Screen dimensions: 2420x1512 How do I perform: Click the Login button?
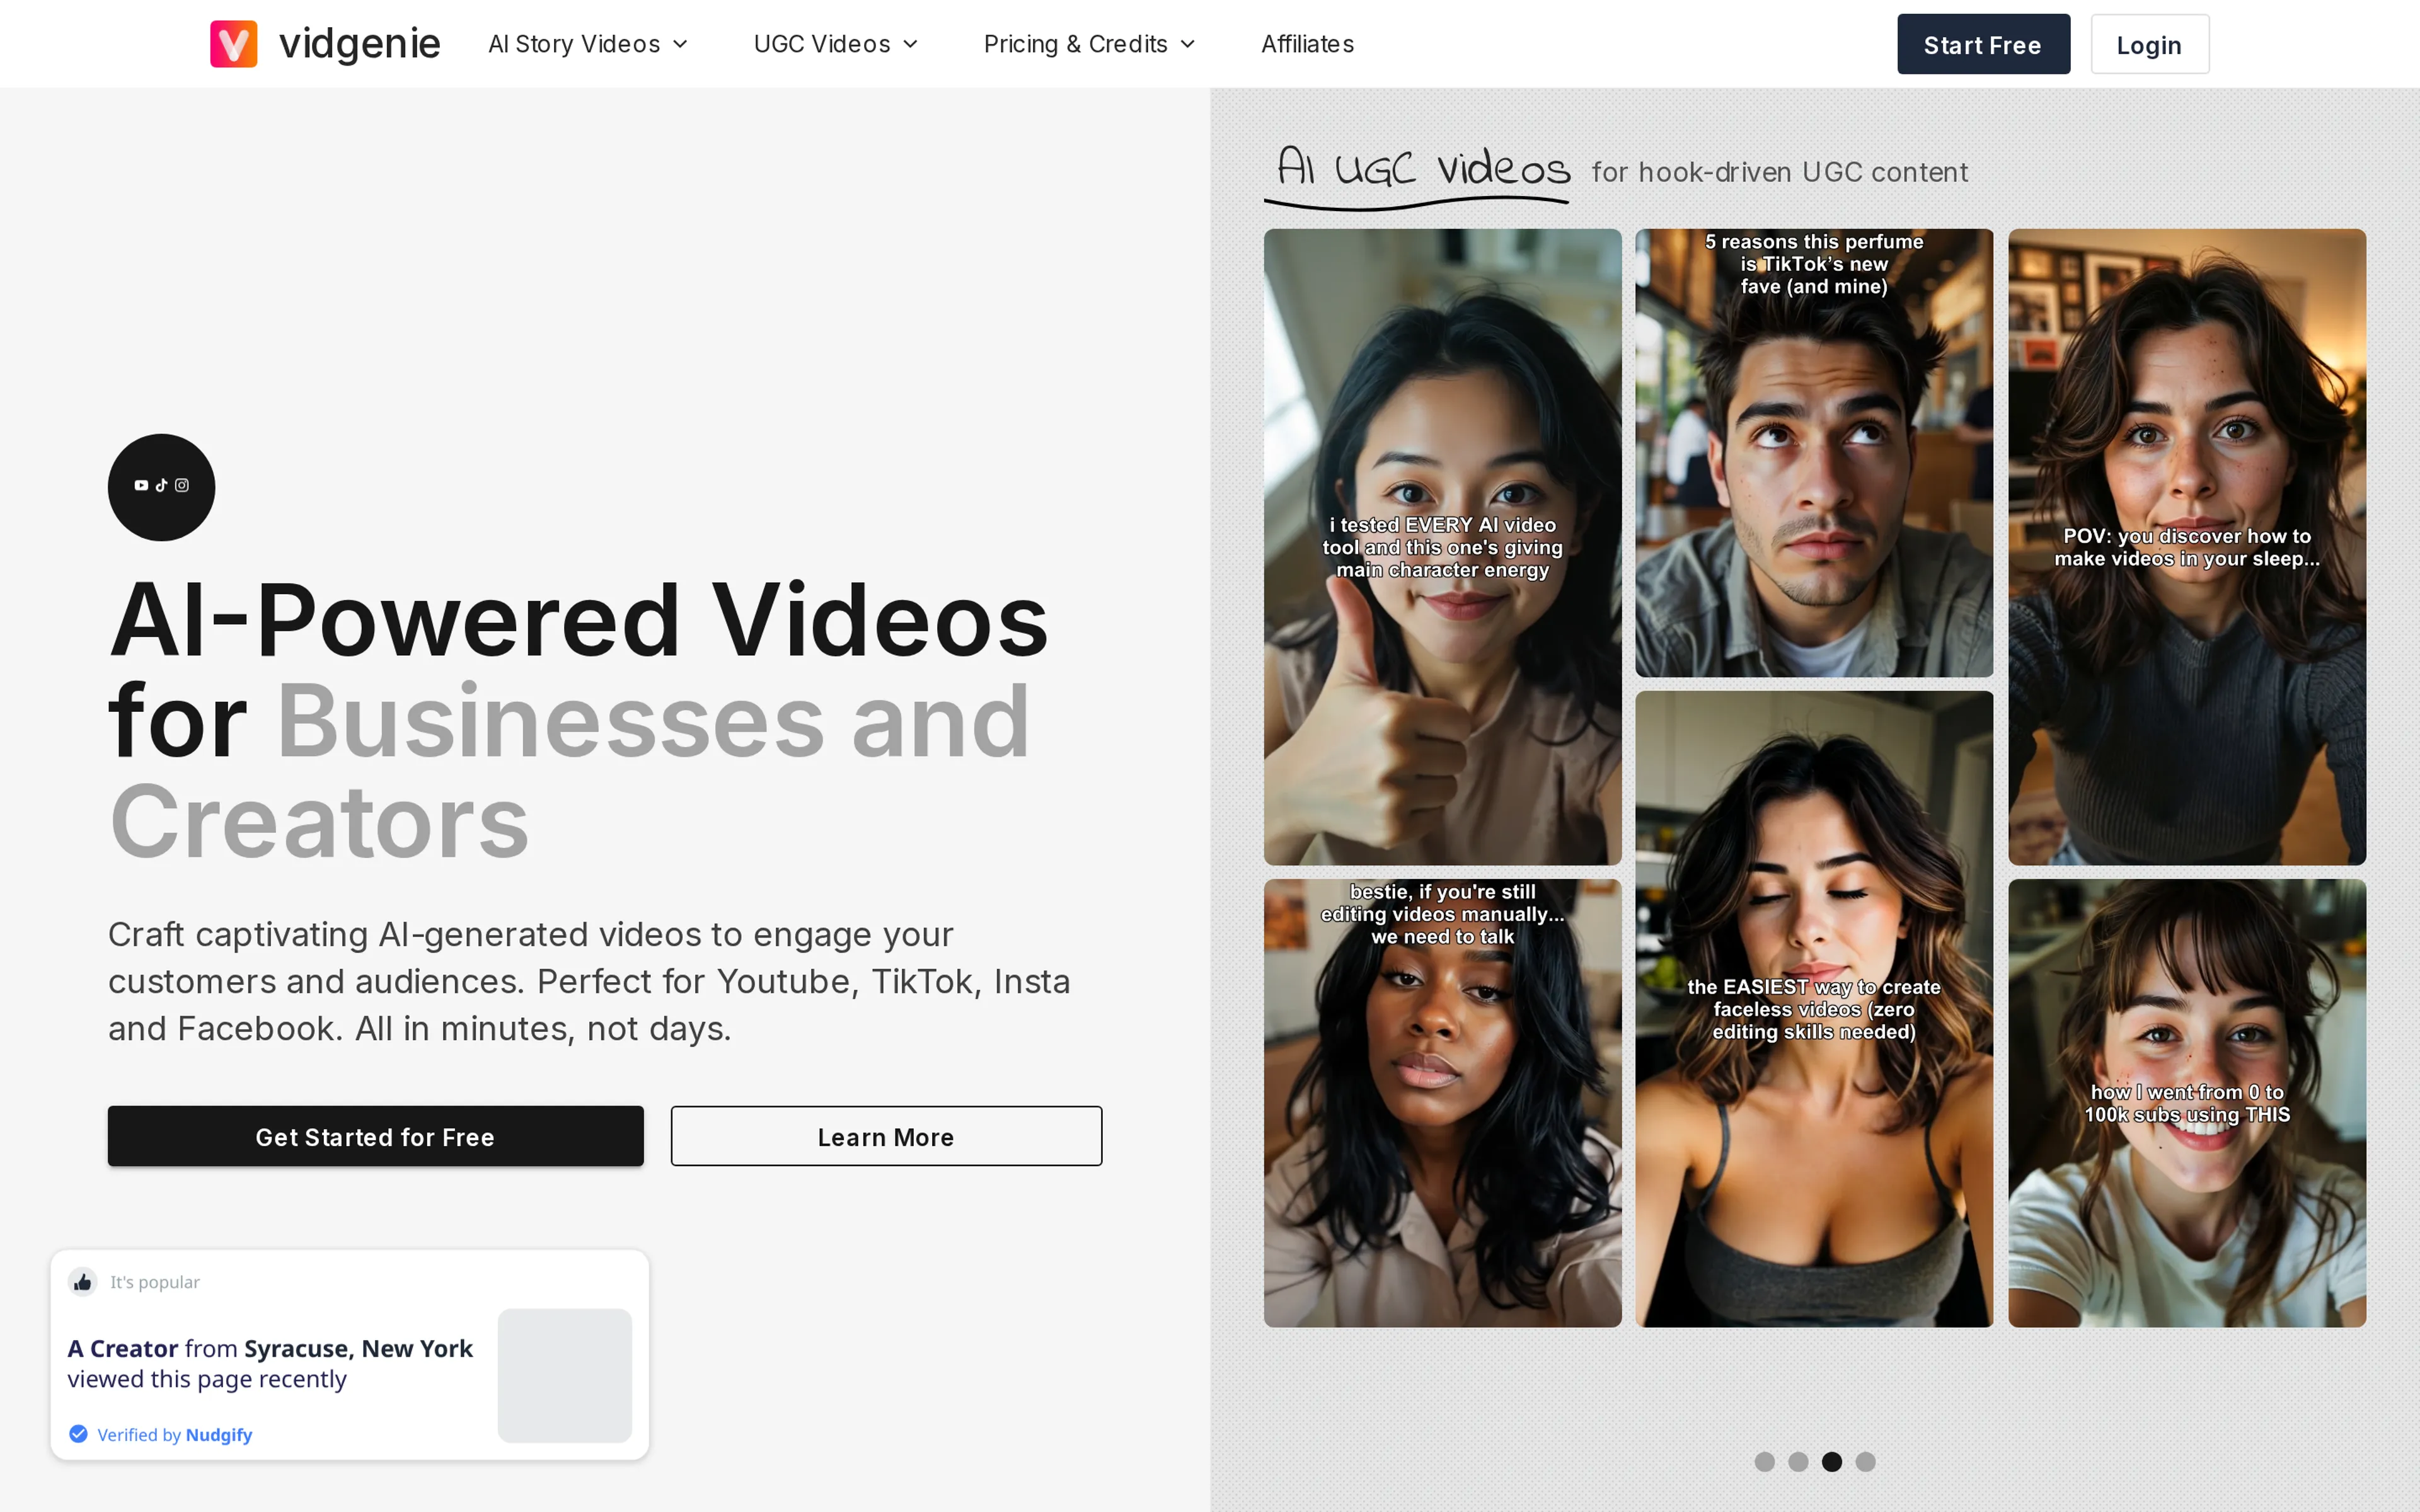[2149, 44]
